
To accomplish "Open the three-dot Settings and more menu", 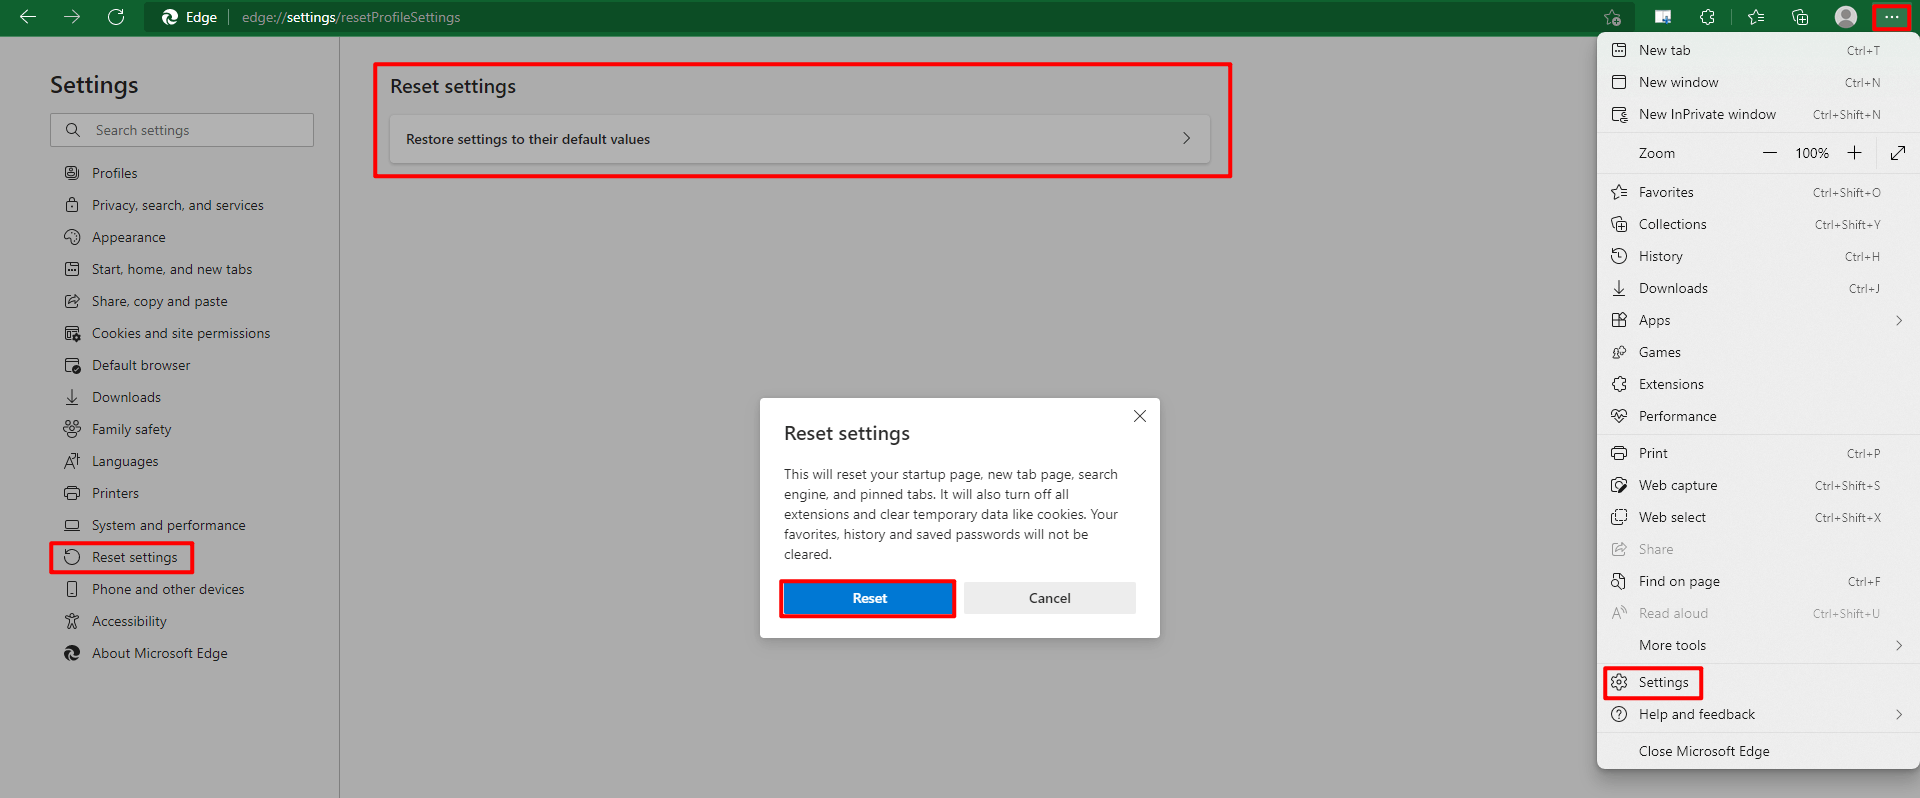I will [x=1891, y=17].
